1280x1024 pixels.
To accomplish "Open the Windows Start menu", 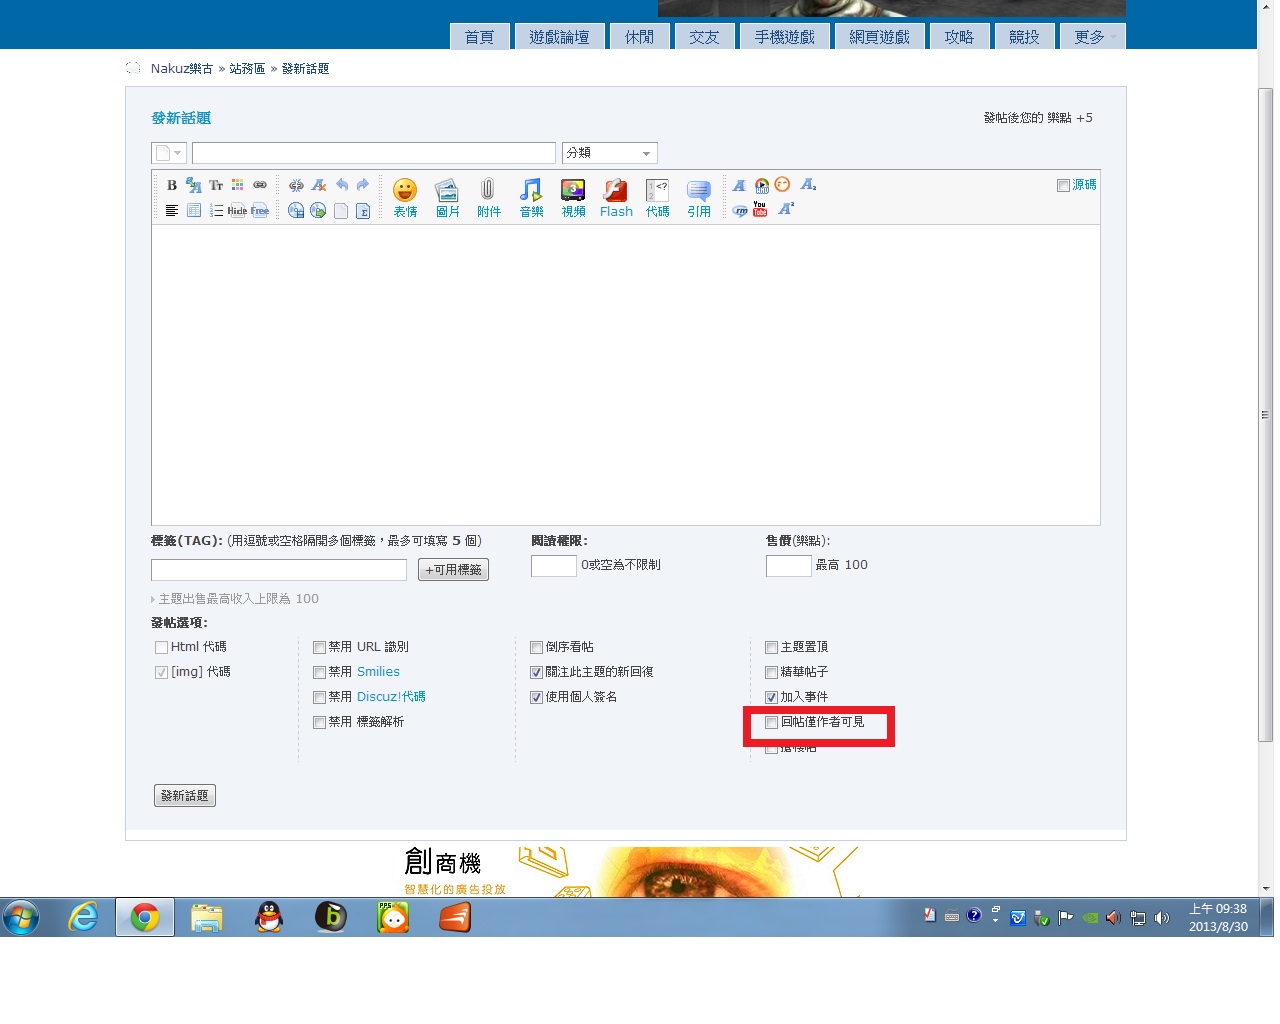I will (x=21, y=917).
